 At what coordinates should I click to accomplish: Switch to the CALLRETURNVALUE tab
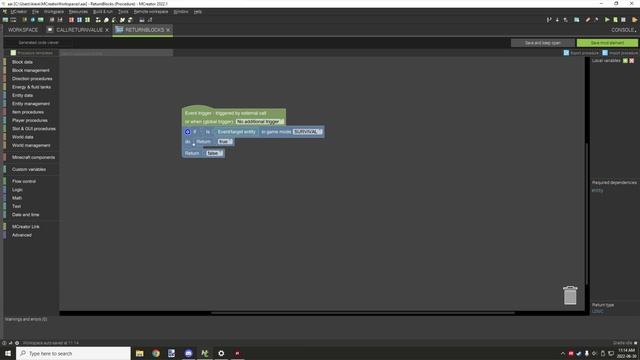coord(79,30)
